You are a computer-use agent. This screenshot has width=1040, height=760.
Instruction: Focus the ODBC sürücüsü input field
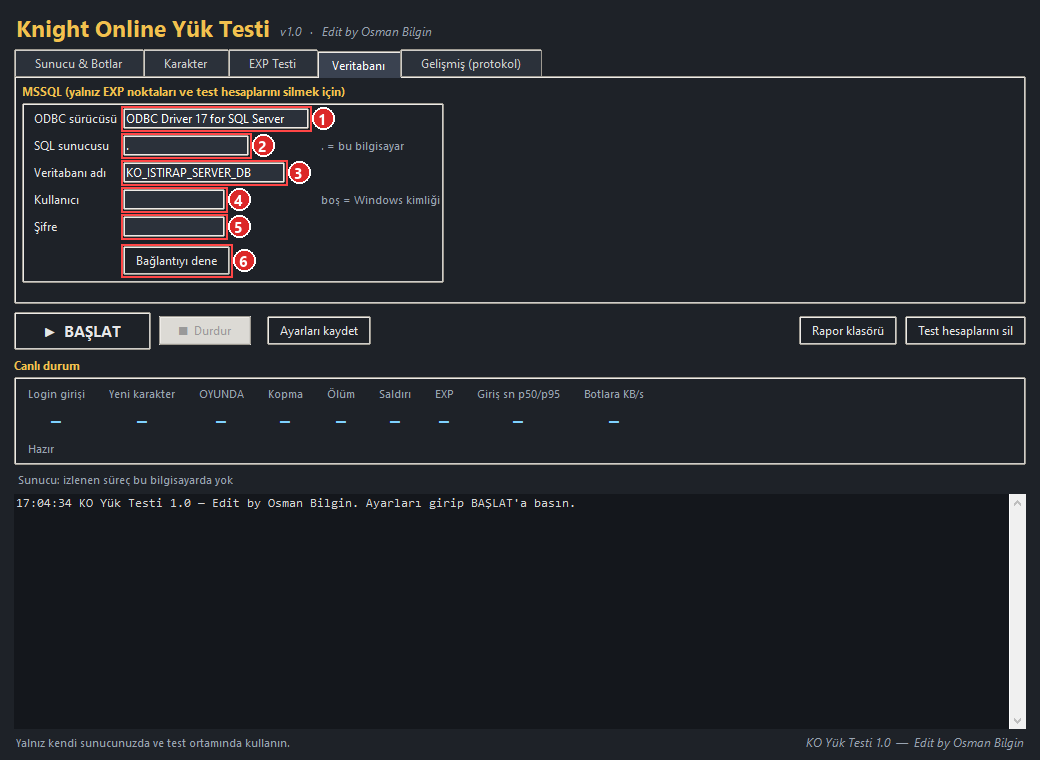pyautogui.click(x=216, y=119)
